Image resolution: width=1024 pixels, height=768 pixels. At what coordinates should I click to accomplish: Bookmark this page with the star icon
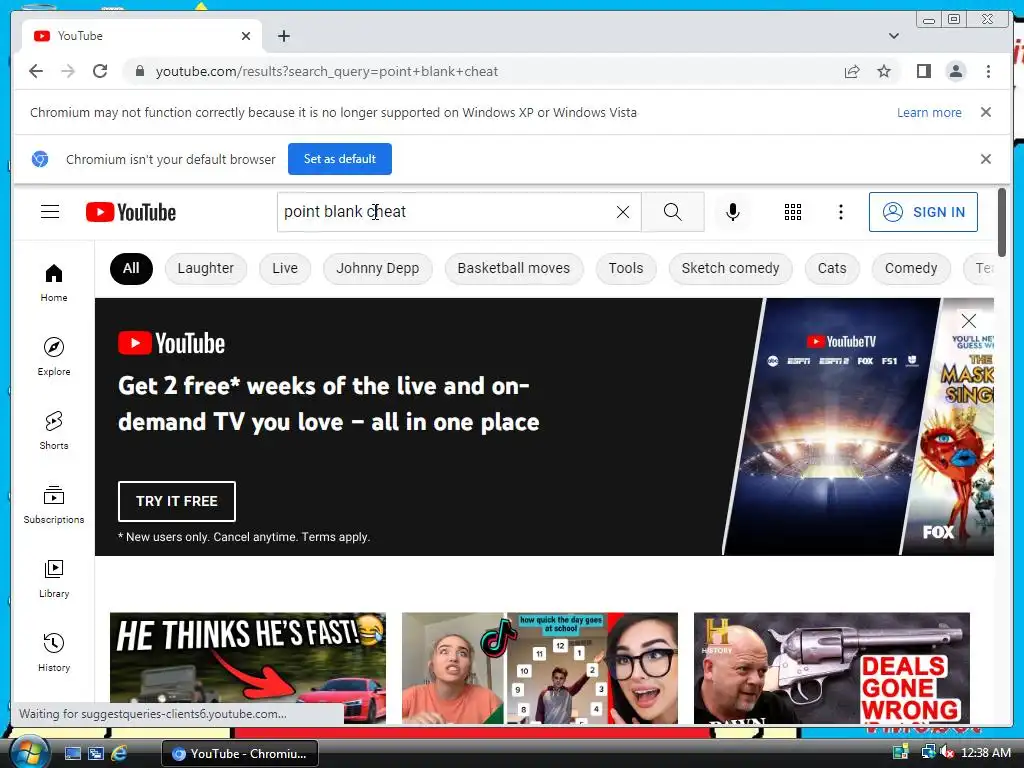click(884, 71)
